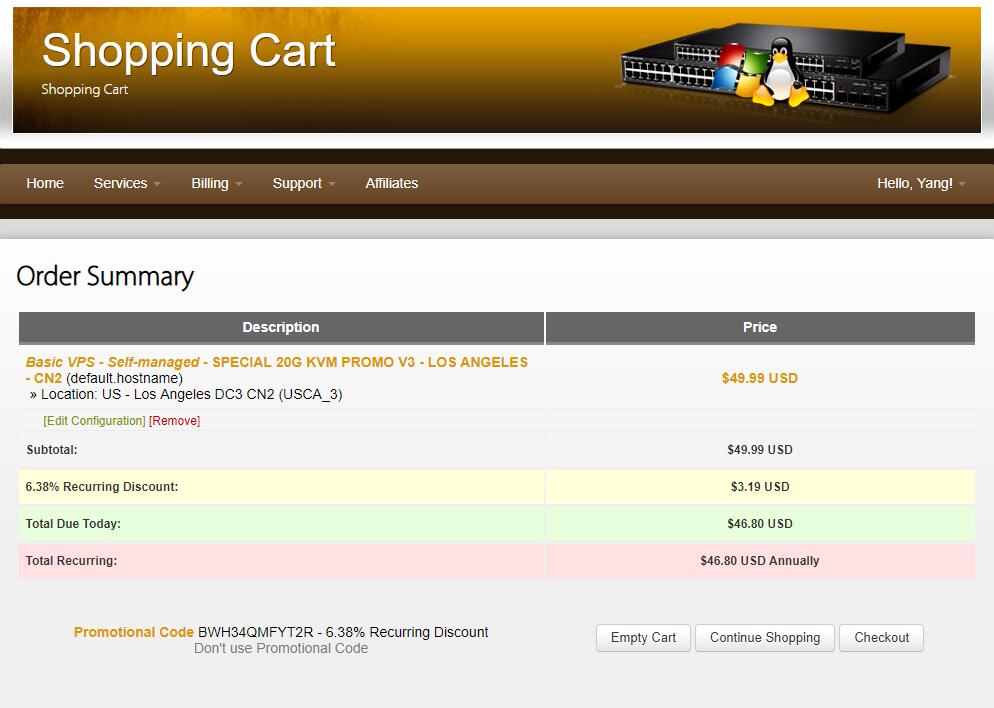The width and height of the screenshot is (994, 708).
Task: Click the Description column header
Action: coord(281,327)
